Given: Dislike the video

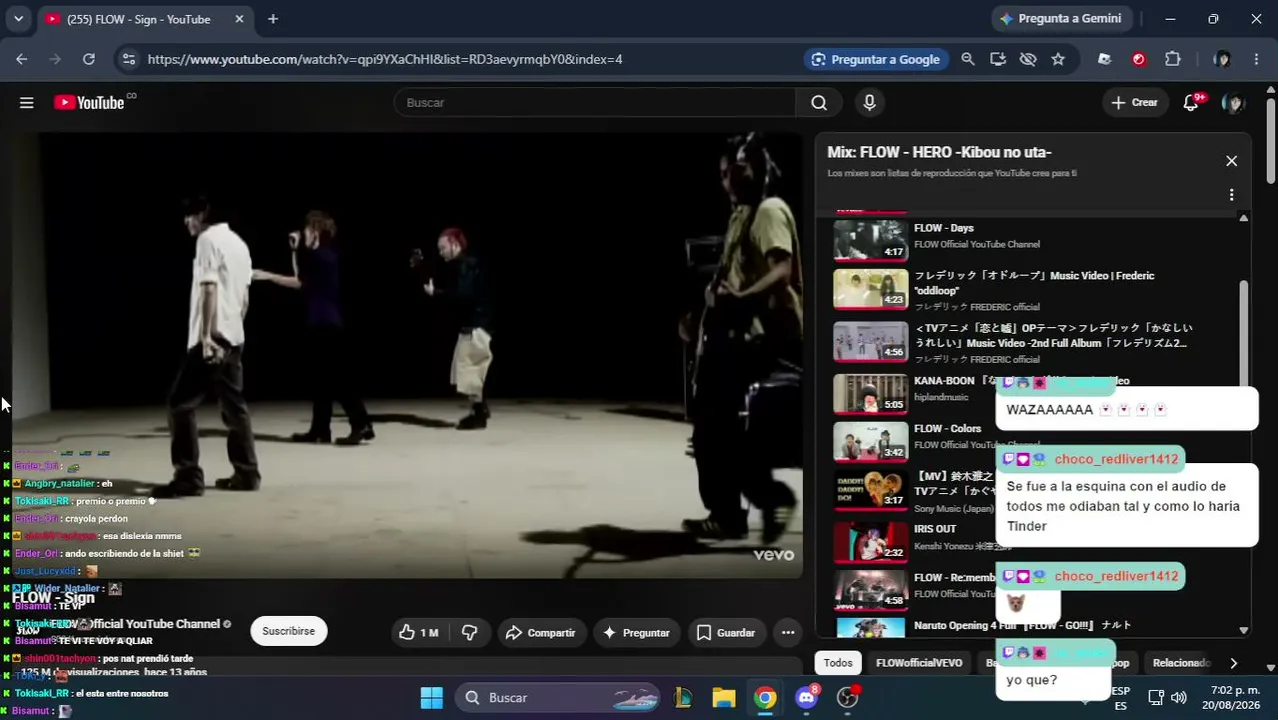Looking at the screenshot, I should [x=469, y=632].
